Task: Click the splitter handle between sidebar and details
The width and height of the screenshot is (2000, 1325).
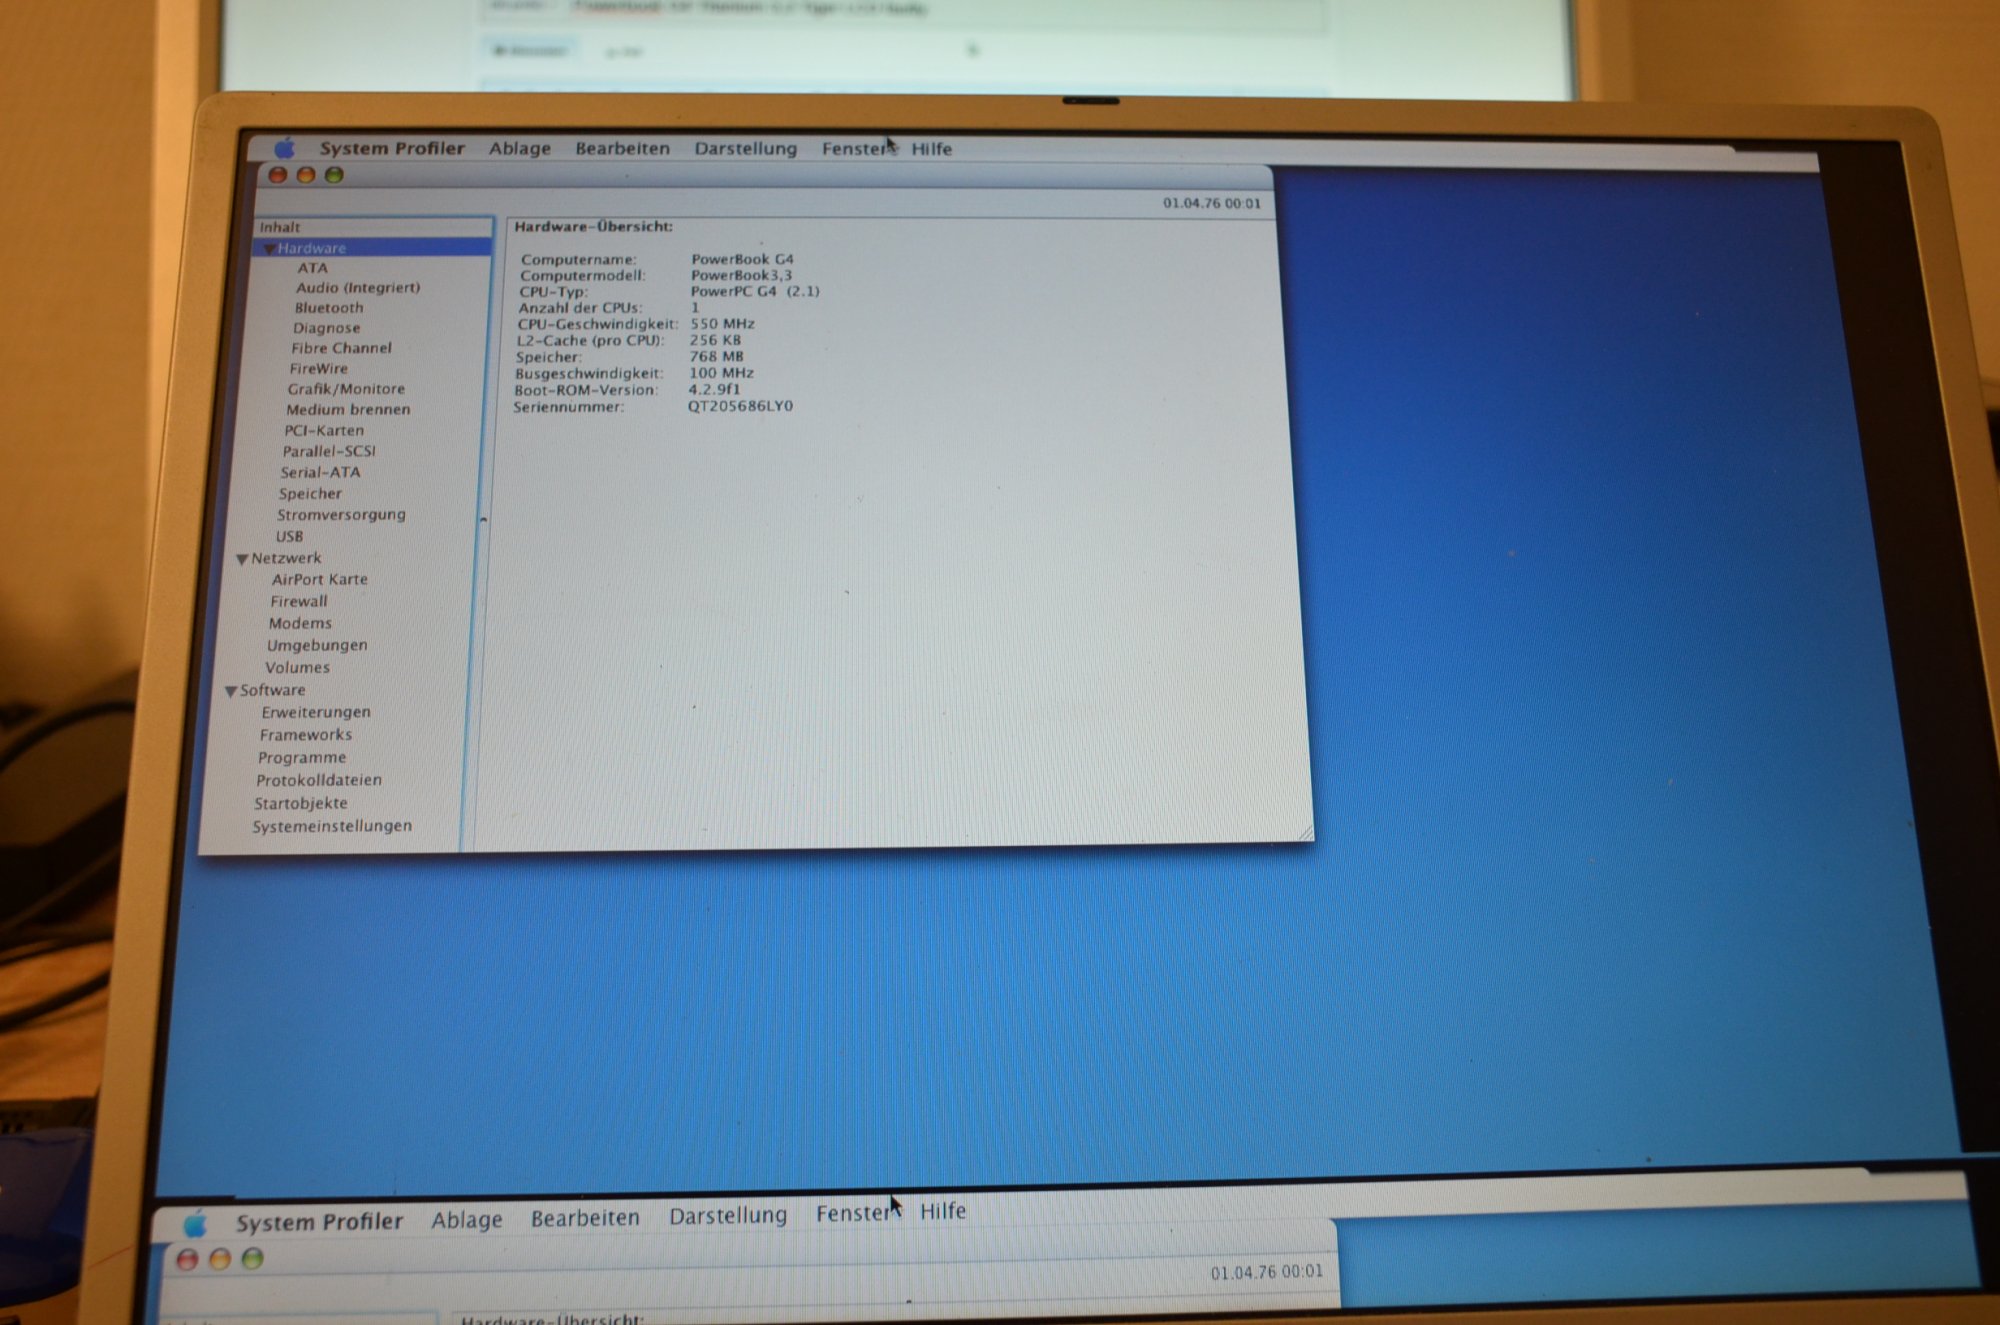Action: tap(484, 520)
